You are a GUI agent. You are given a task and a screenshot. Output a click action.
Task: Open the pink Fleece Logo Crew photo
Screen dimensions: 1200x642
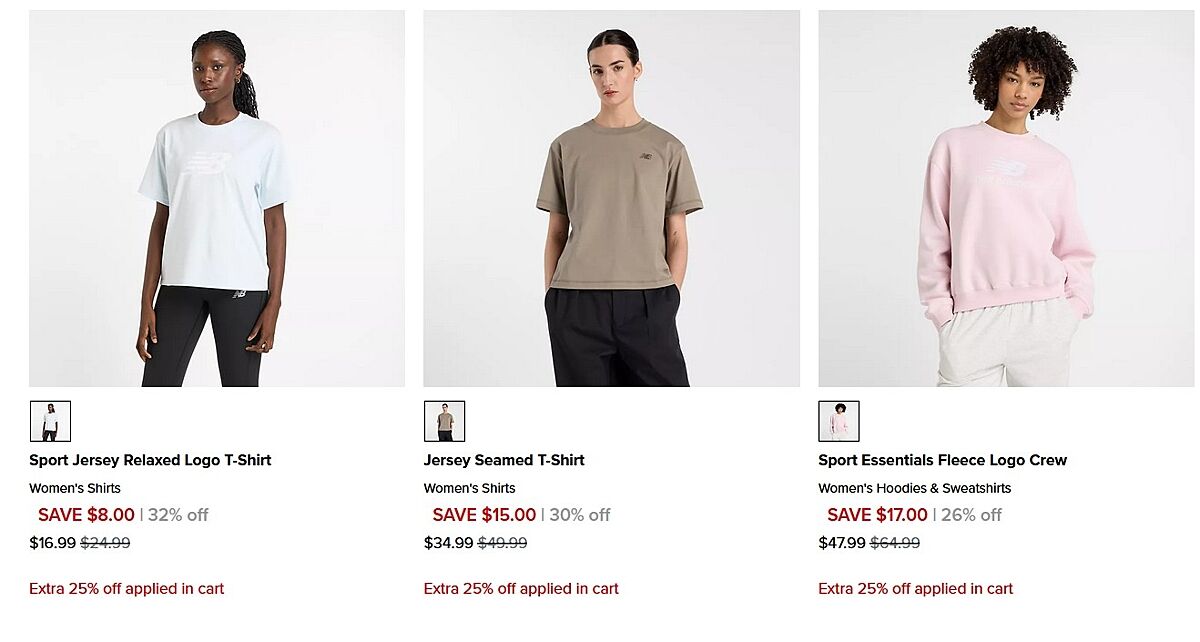click(x=1006, y=198)
